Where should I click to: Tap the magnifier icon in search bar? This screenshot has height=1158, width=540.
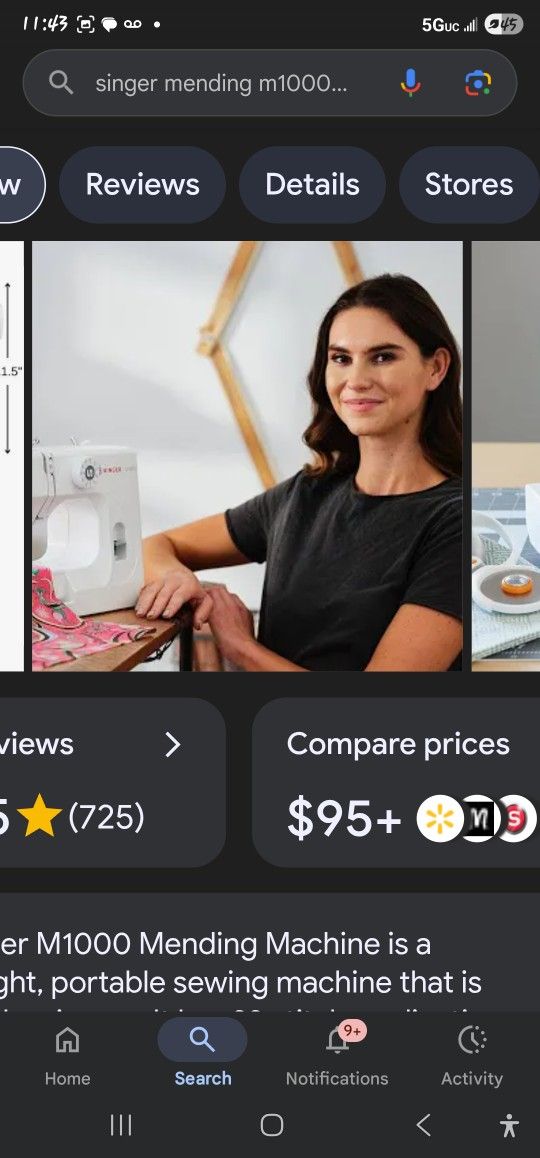[61, 83]
